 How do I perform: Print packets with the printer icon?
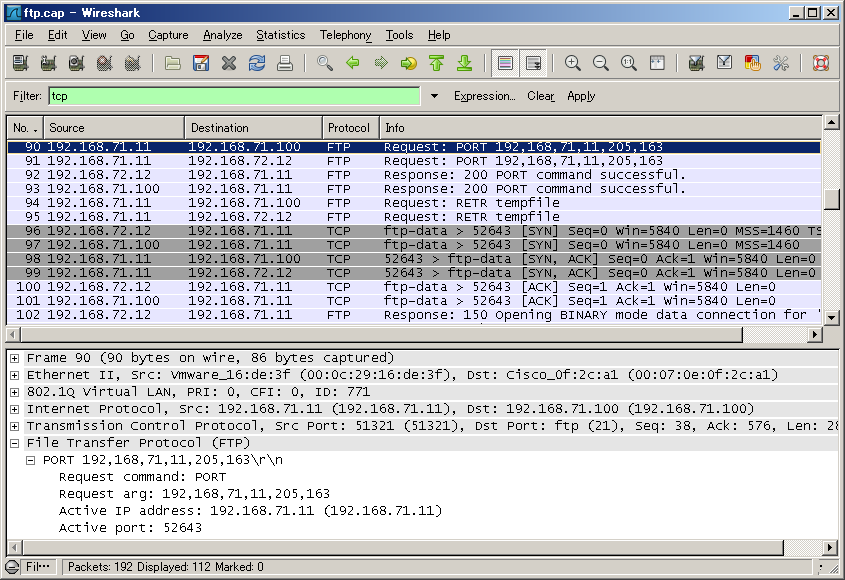285,63
